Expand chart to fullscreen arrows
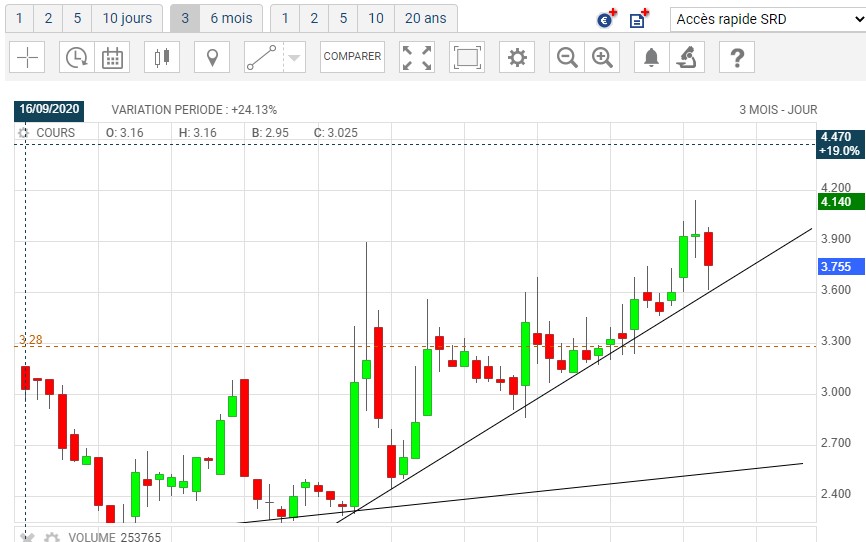Screen dimensions: 866x542 coord(417,57)
